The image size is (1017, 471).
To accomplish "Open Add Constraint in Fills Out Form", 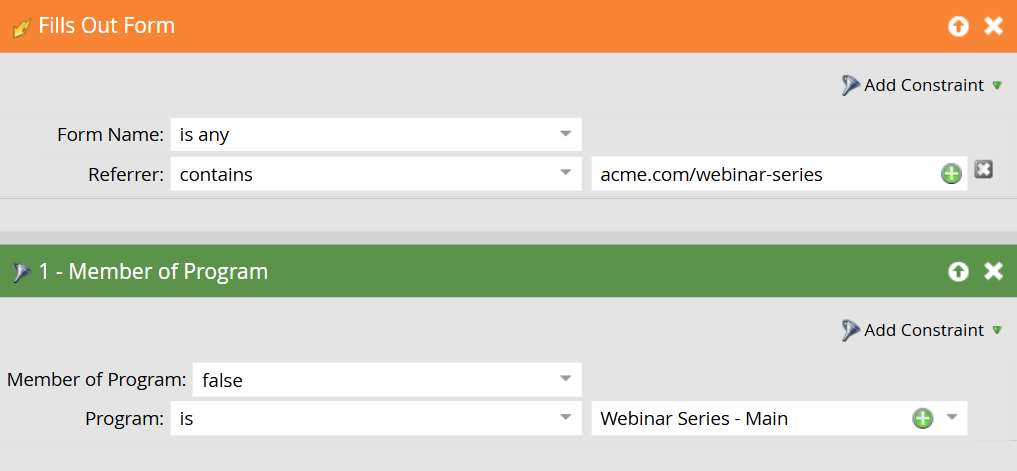I will (x=921, y=86).
